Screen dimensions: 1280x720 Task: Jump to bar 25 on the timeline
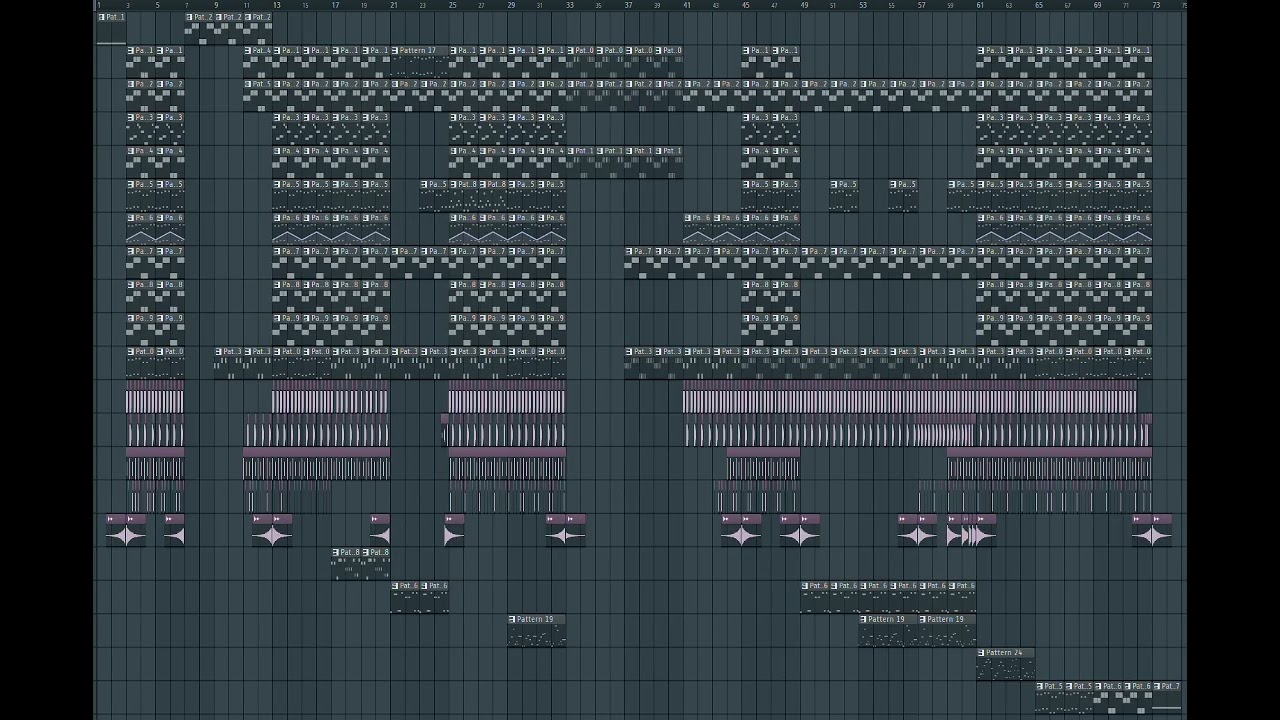(452, 5)
